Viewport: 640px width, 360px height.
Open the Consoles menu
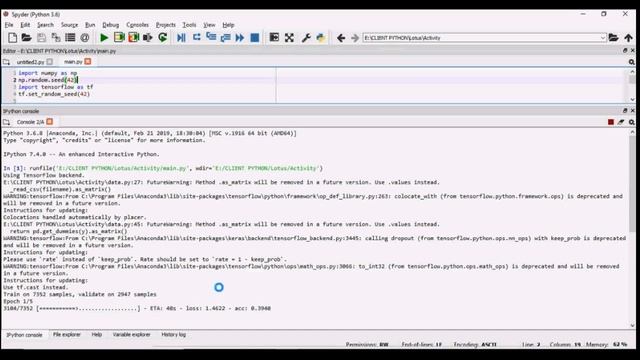click(x=137, y=25)
